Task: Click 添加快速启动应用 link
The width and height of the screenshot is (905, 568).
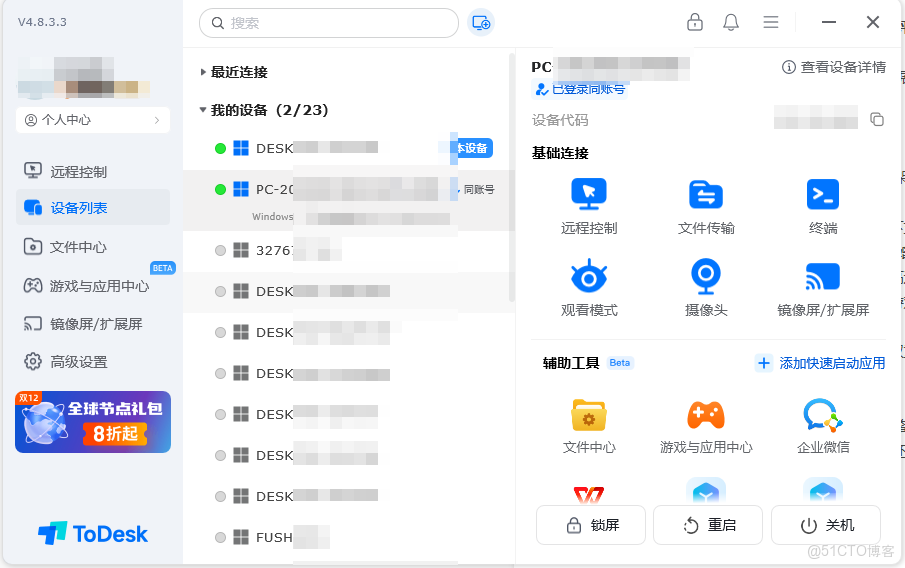Action: (820, 363)
